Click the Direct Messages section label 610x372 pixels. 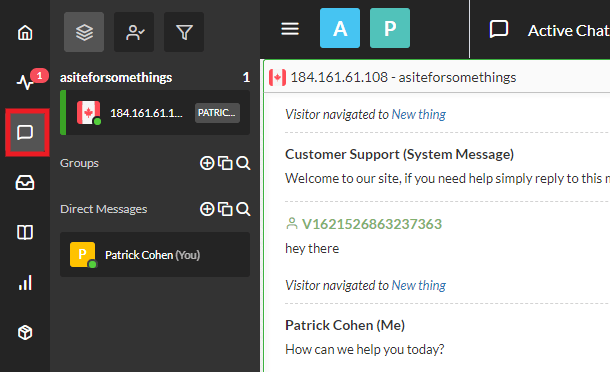pyautogui.click(x=103, y=209)
